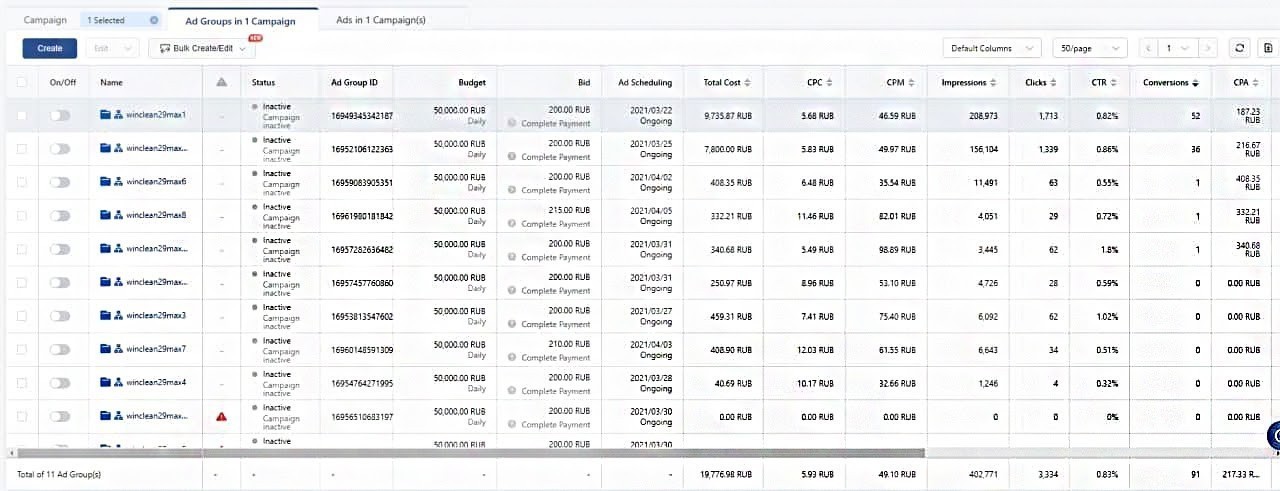Click the Status column header
Screen dimensions: 1280x491
[263, 82]
